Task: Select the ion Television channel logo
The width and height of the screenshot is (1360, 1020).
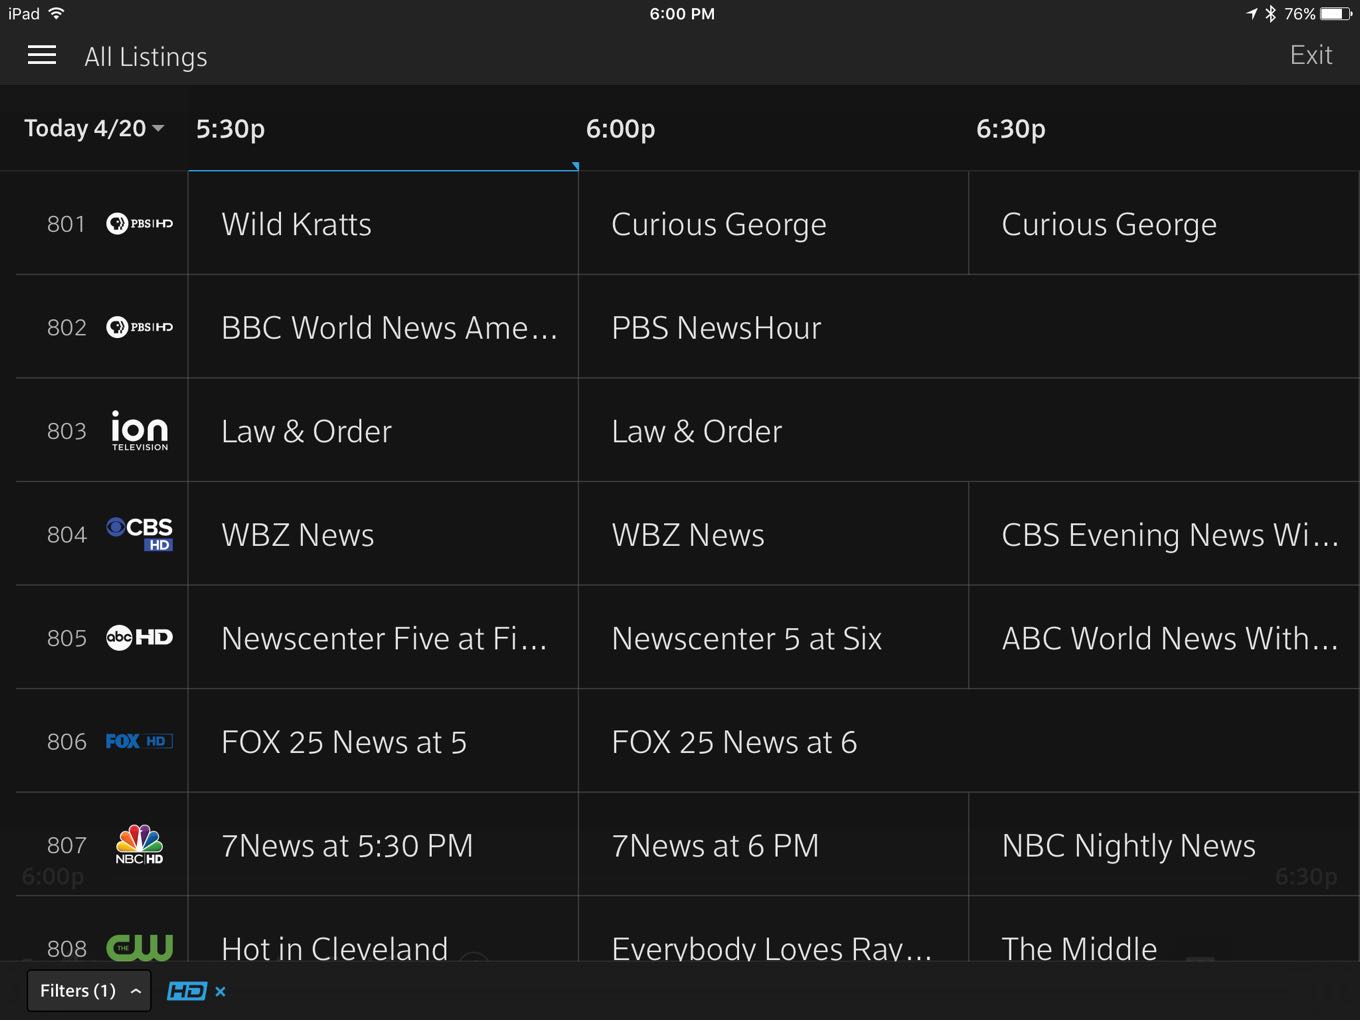Action: click(139, 431)
